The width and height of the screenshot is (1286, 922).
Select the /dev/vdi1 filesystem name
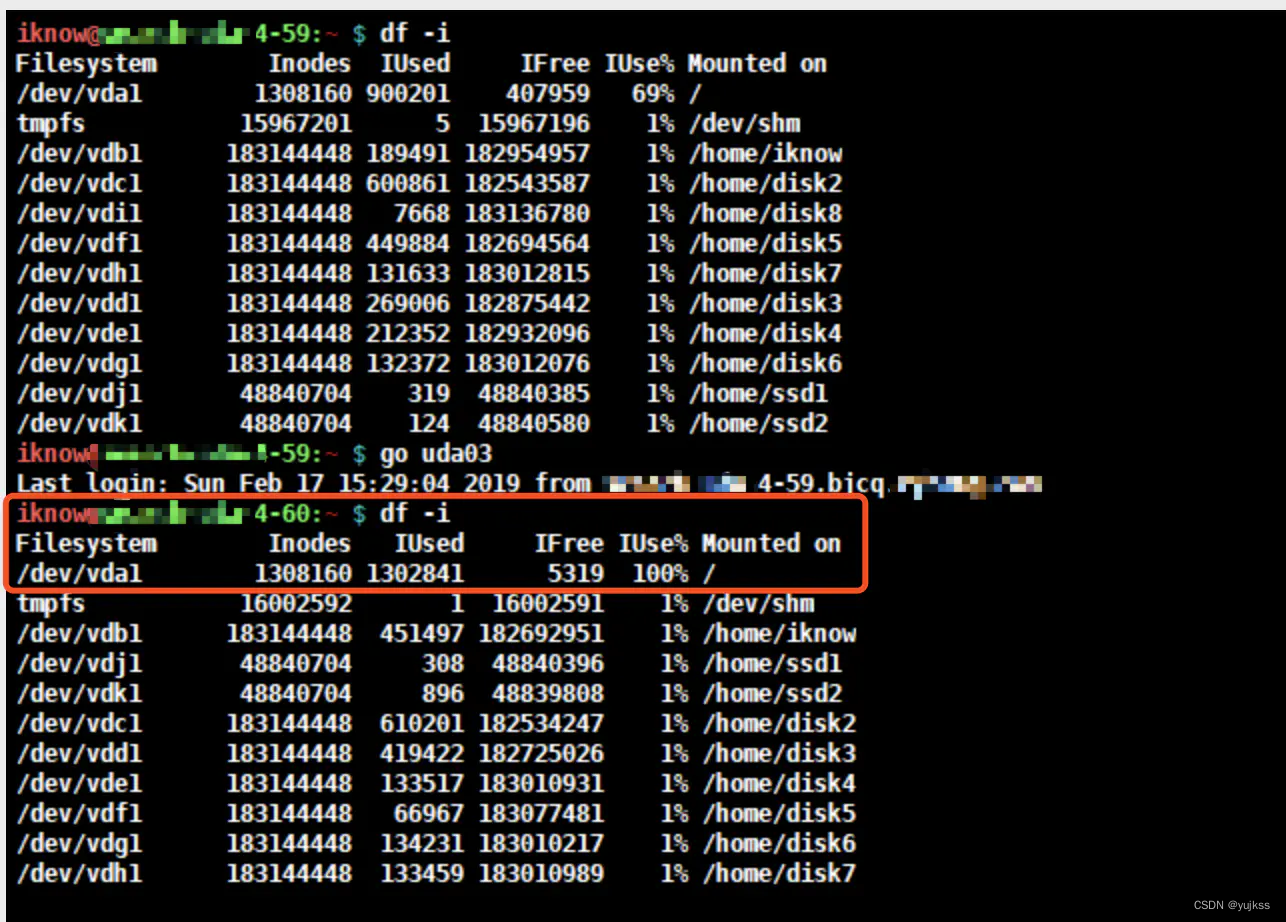[79, 214]
